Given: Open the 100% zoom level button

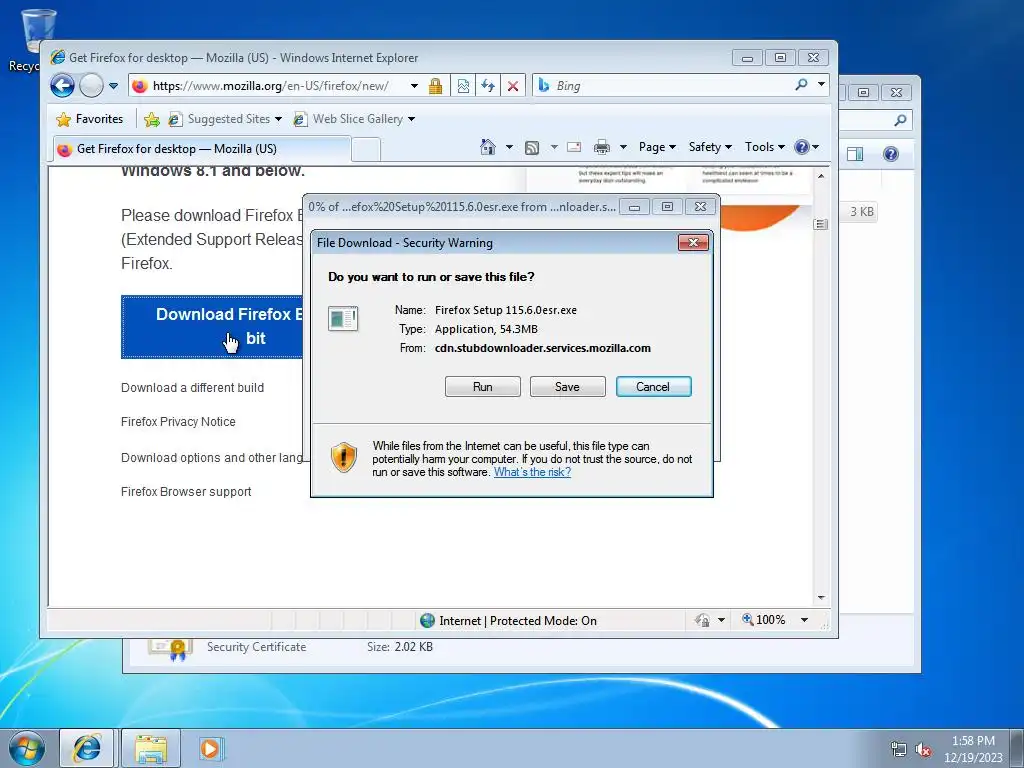Looking at the screenshot, I should click(763, 620).
